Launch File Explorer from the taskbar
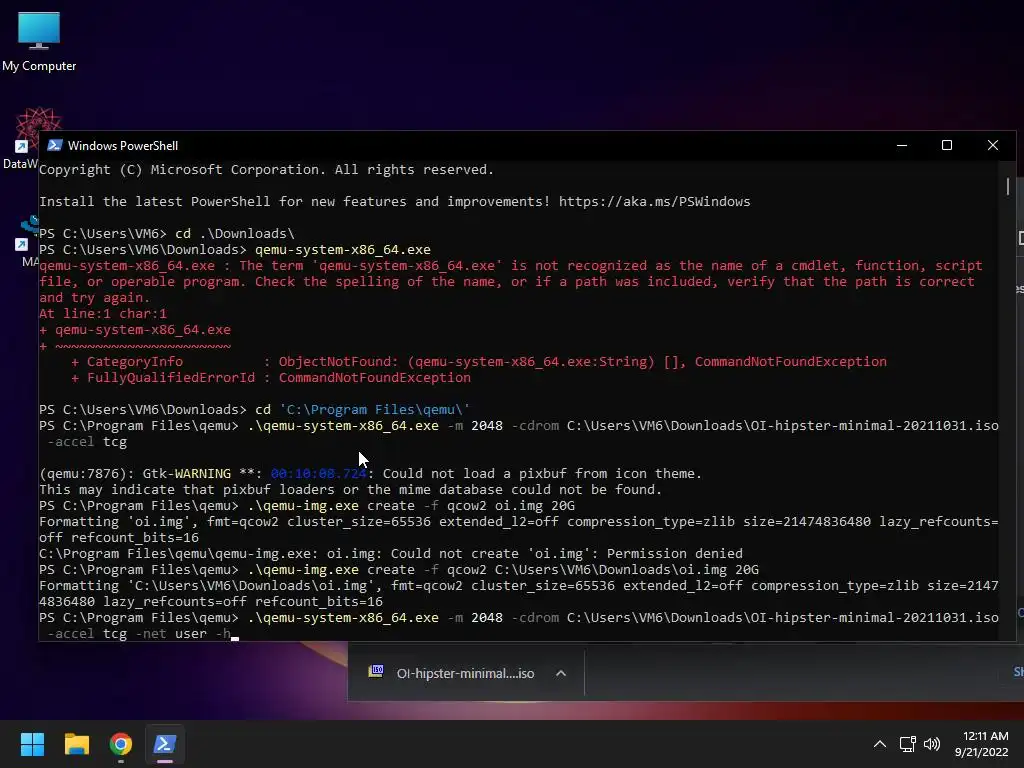Image resolution: width=1024 pixels, height=768 pixels. coord(76,744)
